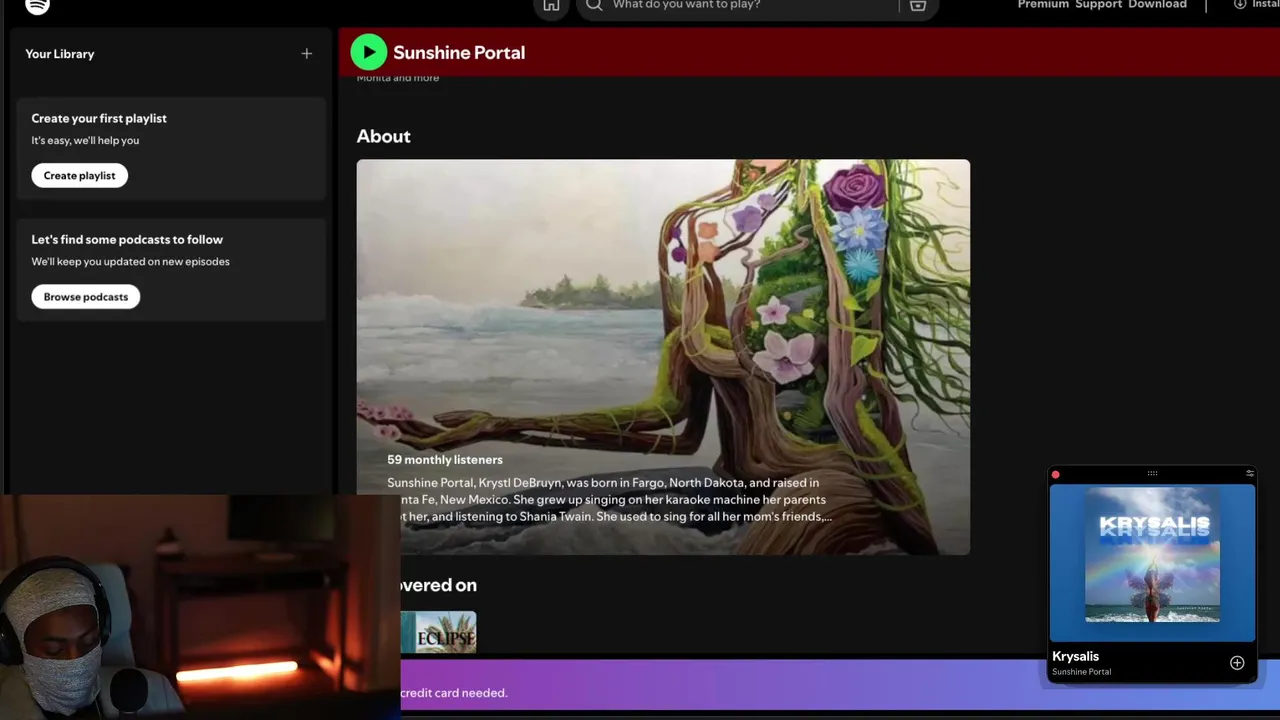Open the Browse icon in search bar
Screen dimensions: 1280x720
point(918,5)
